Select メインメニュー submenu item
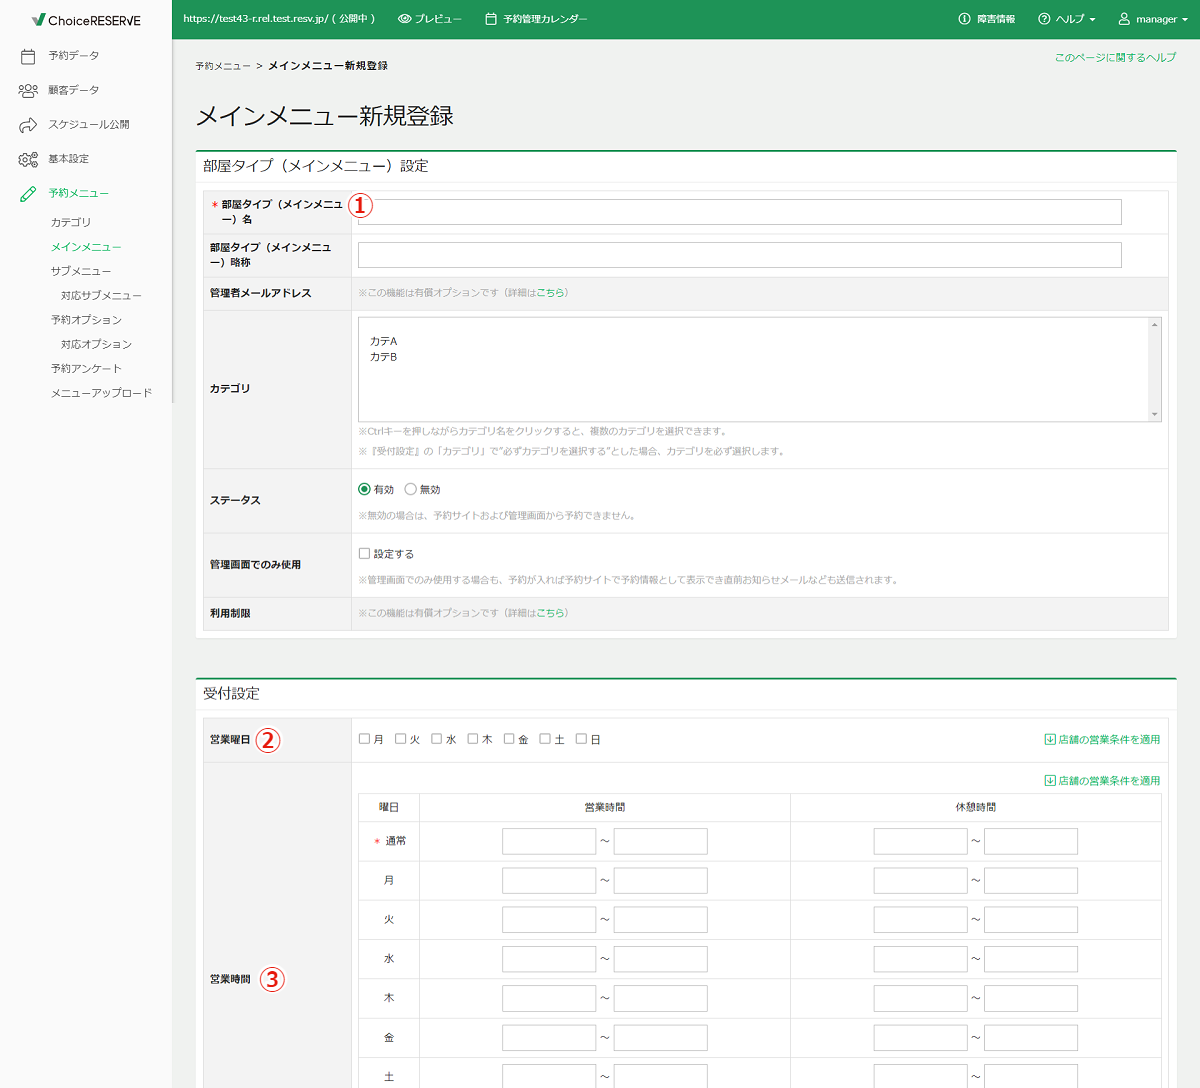The height and width of the screenshot is (1088, 1200). coord(86,247)
